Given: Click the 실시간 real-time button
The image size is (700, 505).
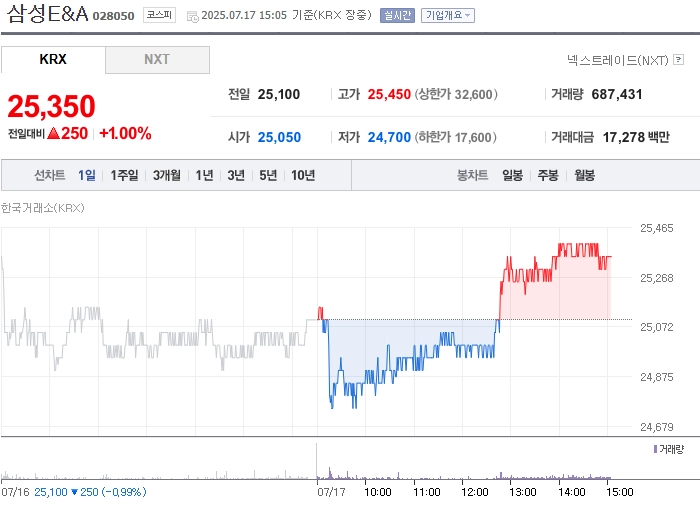Looking at the screenshot, I should [397, 16].
